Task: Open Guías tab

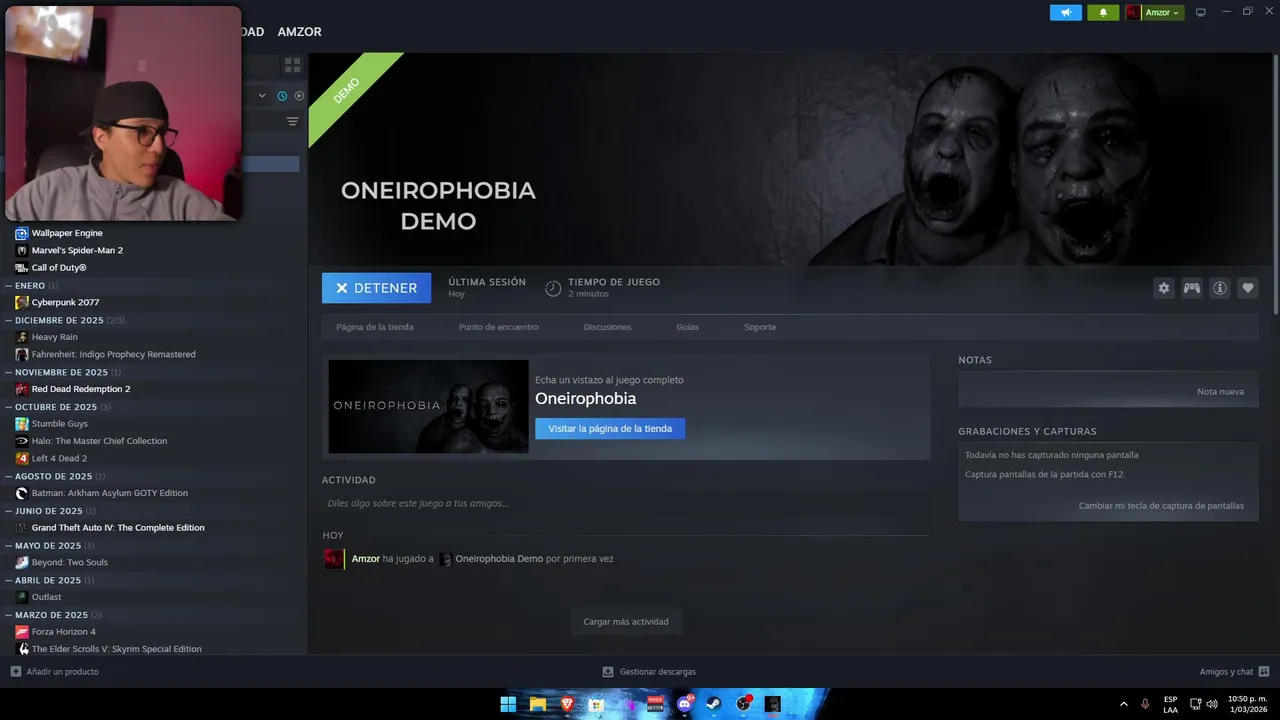Action: click(687, 327)
